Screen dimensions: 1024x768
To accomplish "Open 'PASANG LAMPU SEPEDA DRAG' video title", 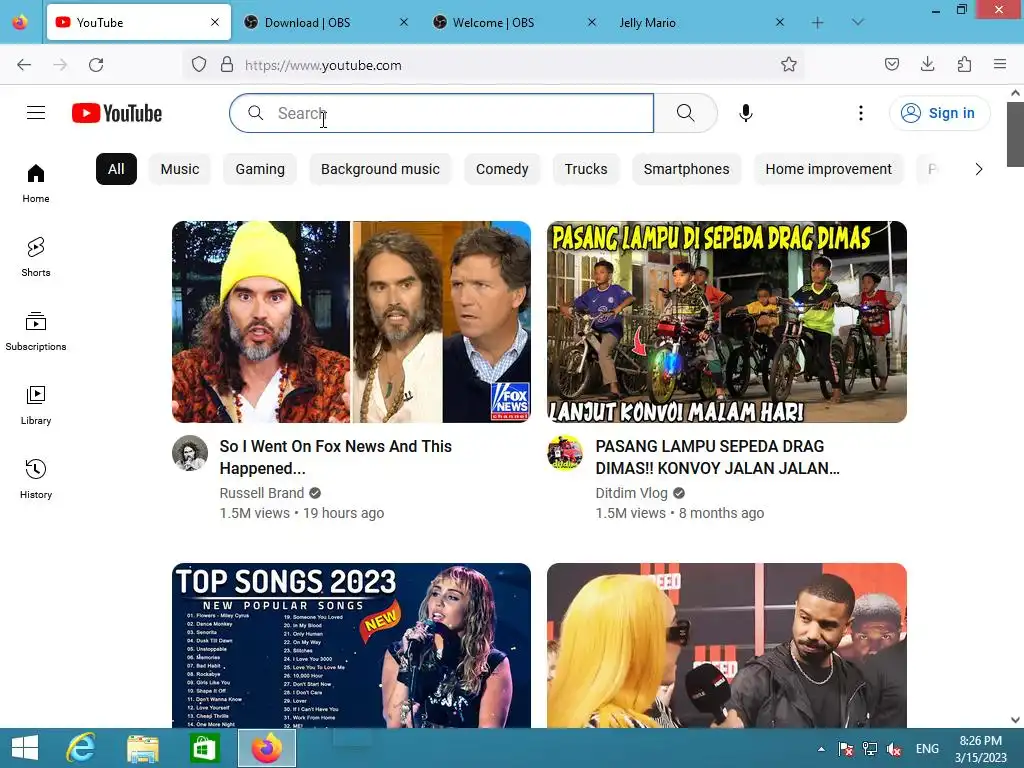I will click(718, 457).
